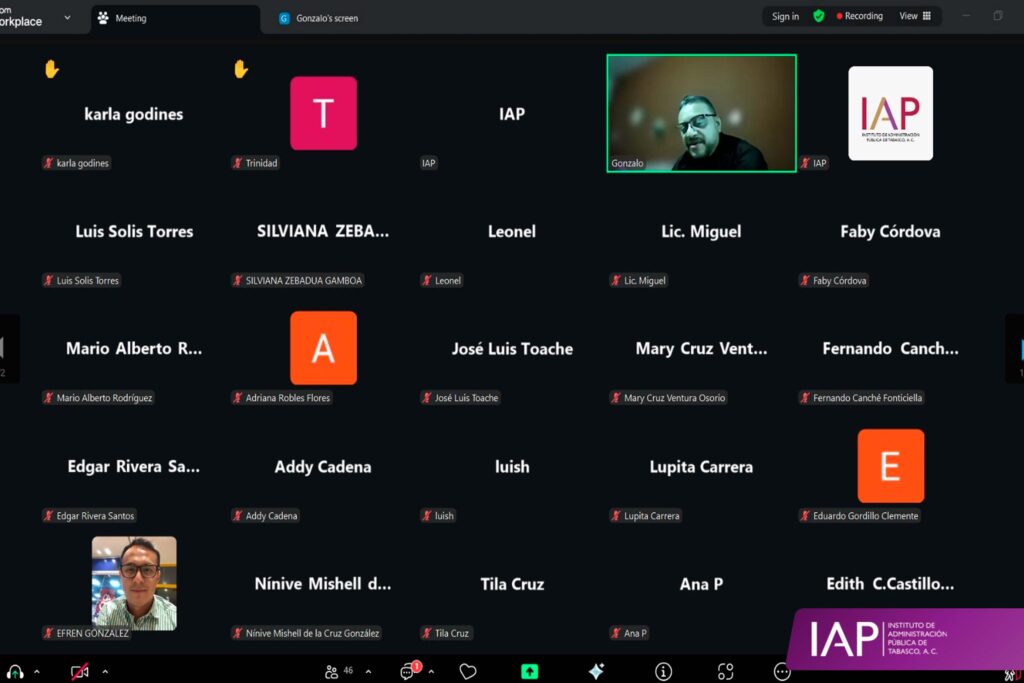Click the Sign in button
Image resolution: width=1024 pixels, height=683 pixels.
pos(786,16)
